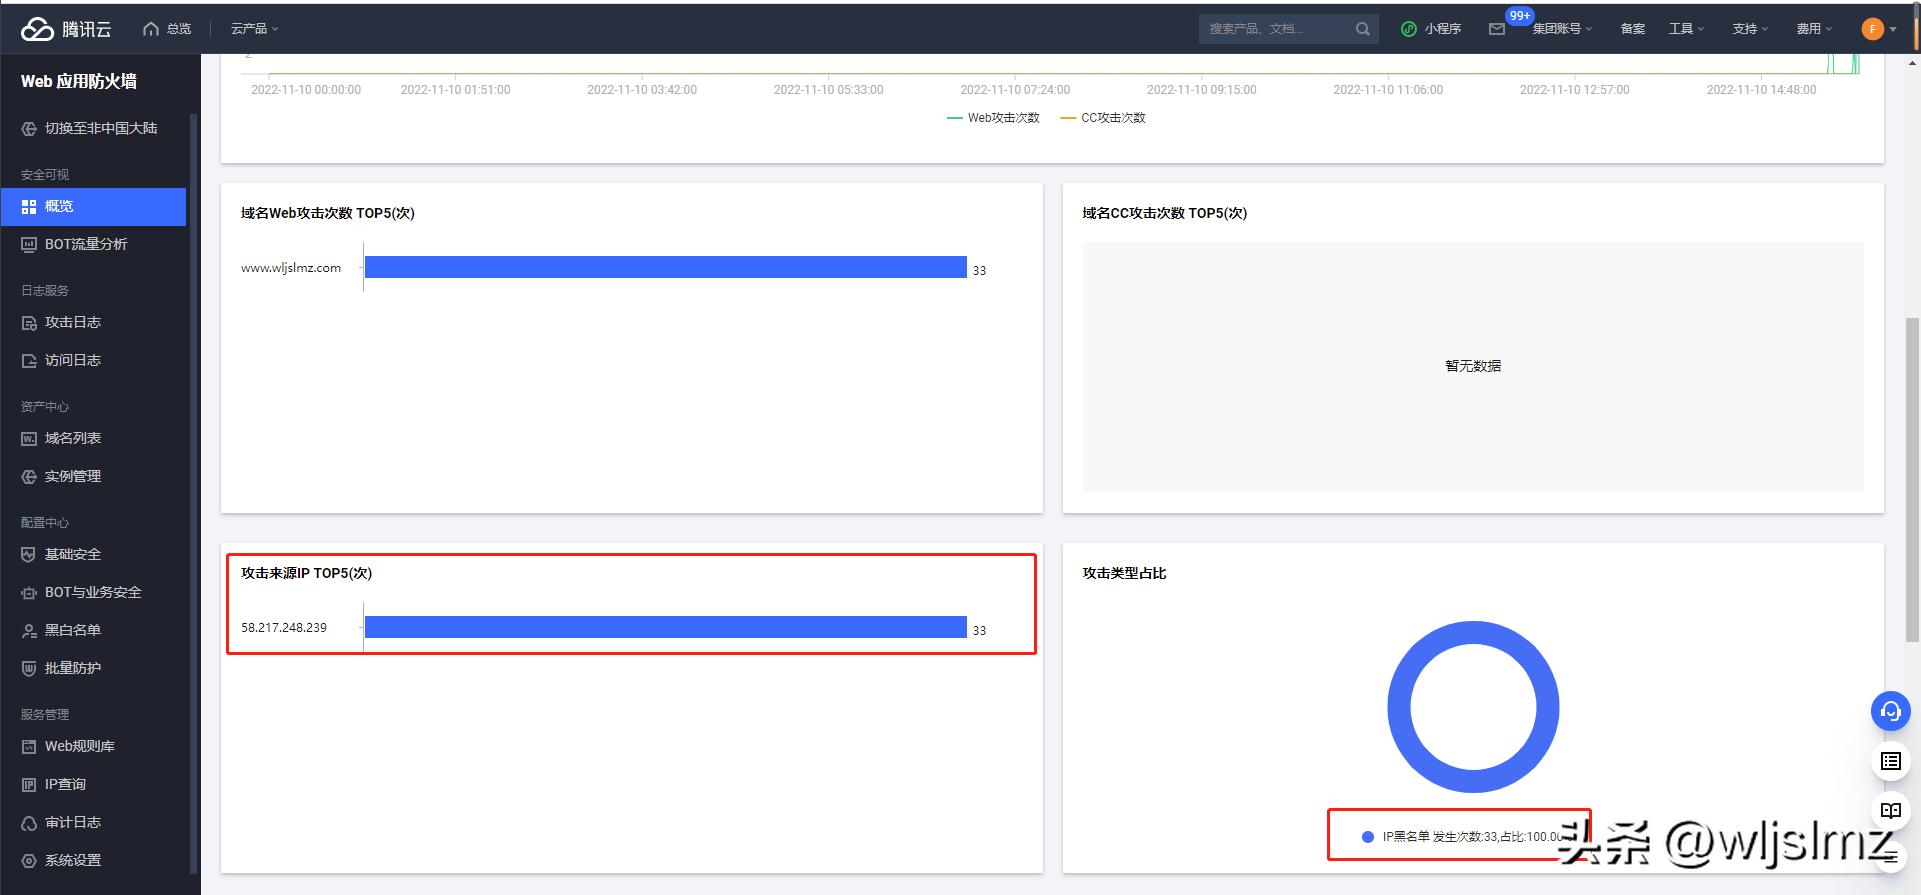Switch to non-mainland China region

click(x=100, y=128)
